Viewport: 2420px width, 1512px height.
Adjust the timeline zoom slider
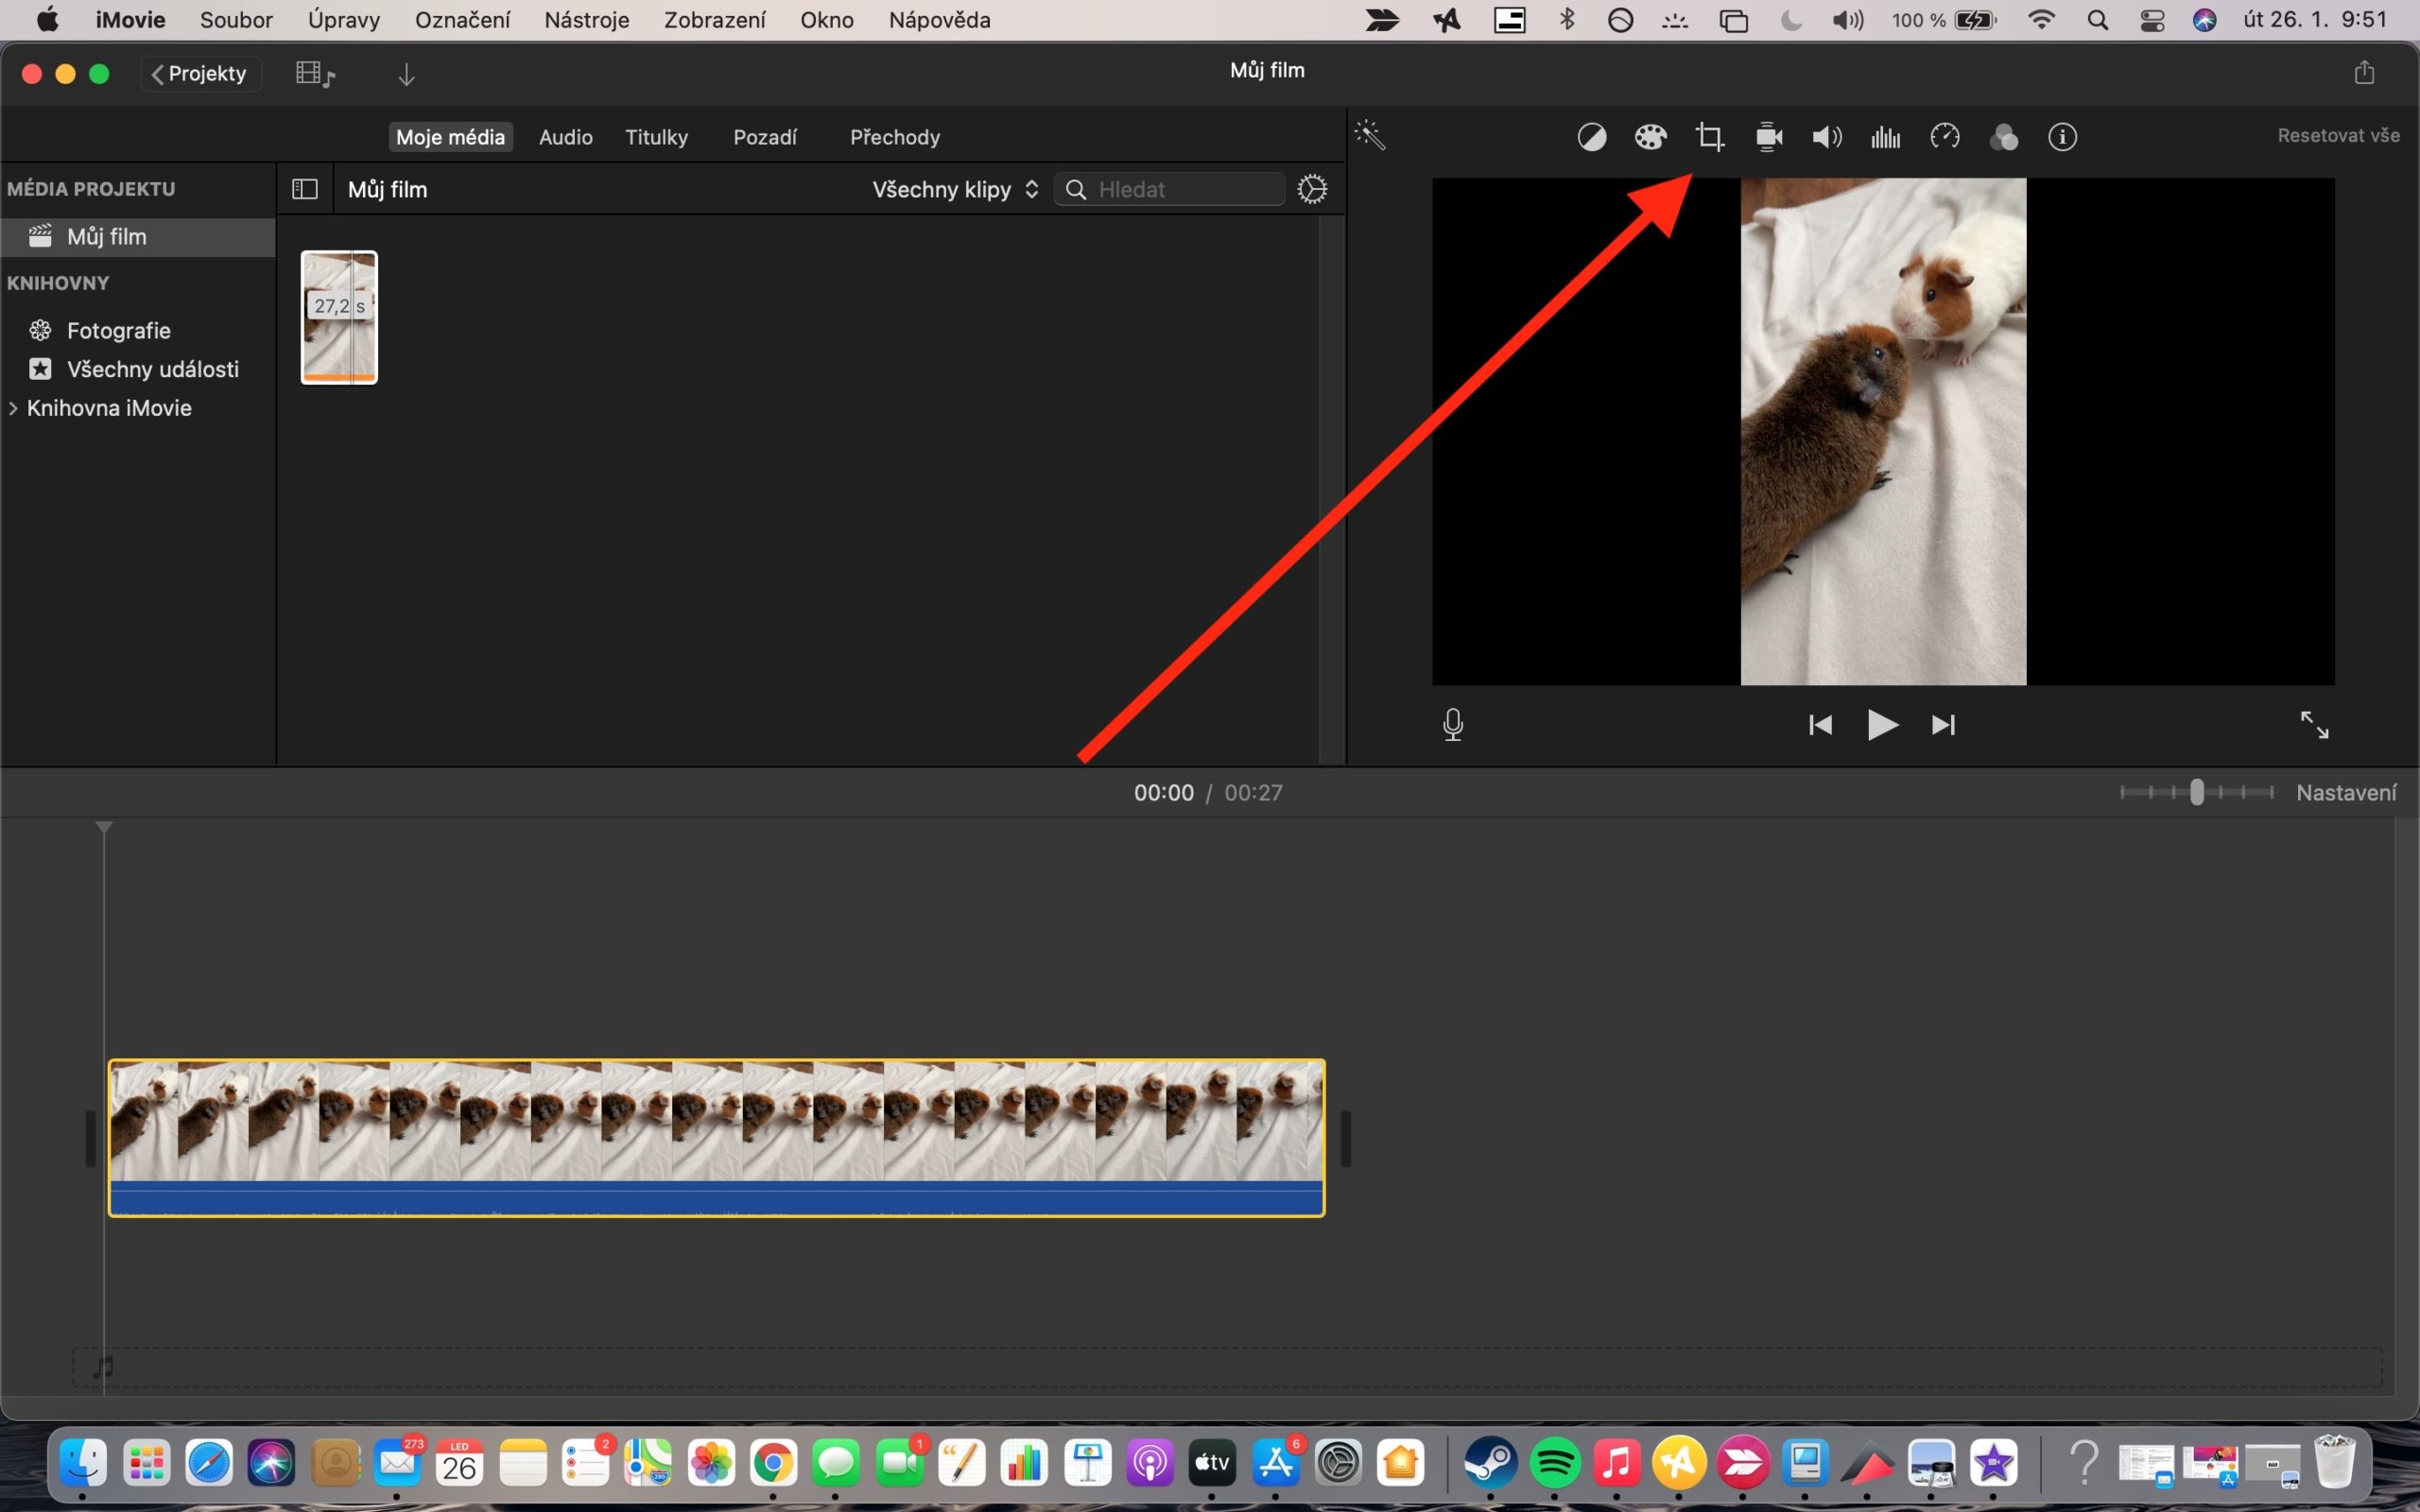pyautogui.click(x=2196, y=791)
